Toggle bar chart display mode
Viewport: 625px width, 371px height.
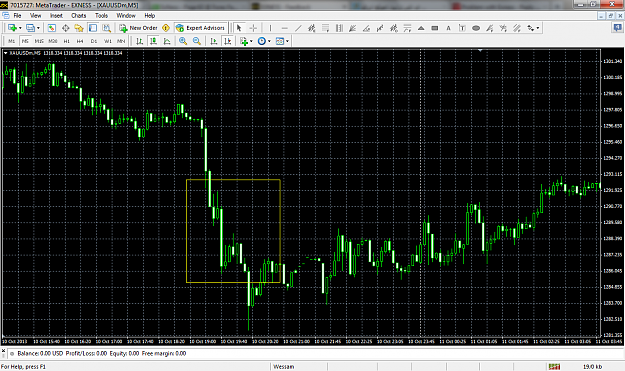[x=140, y=41]
